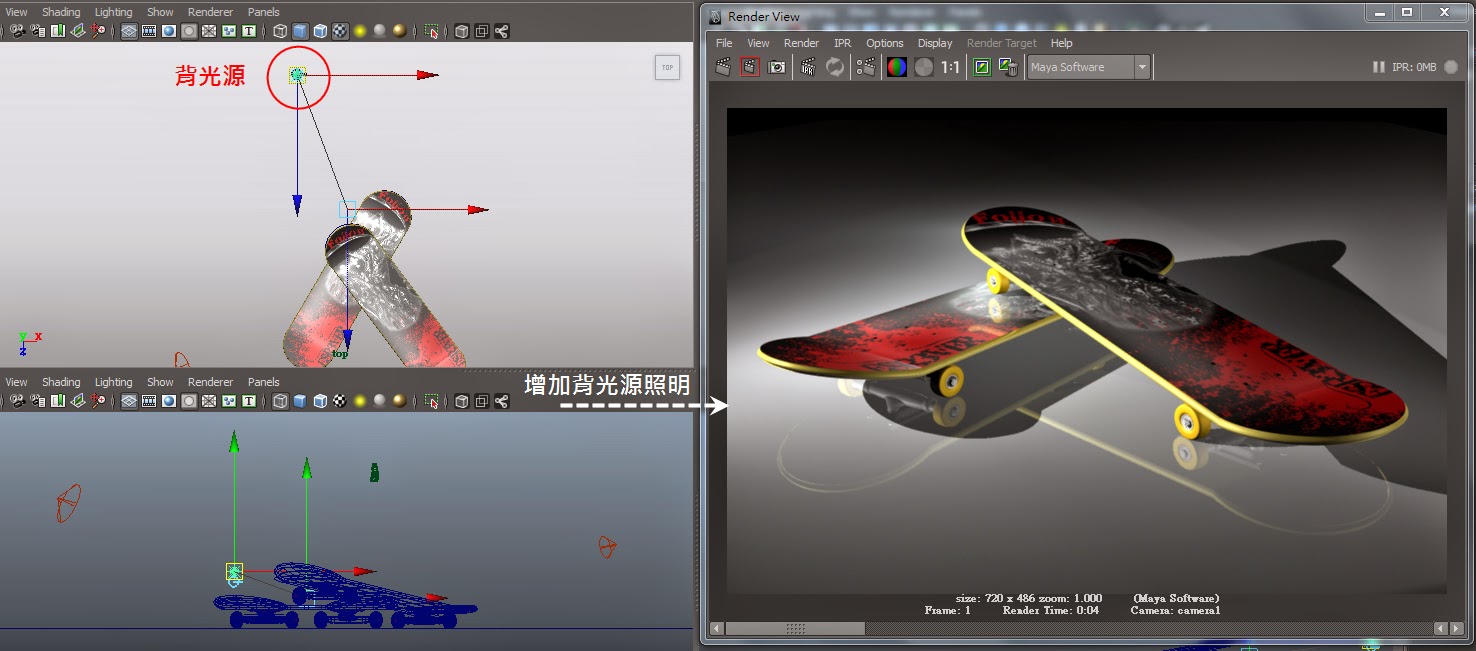The image size is (1476, 651).
Task: Take a render snapshot with the camera icon
Action: tap(776, 67)
